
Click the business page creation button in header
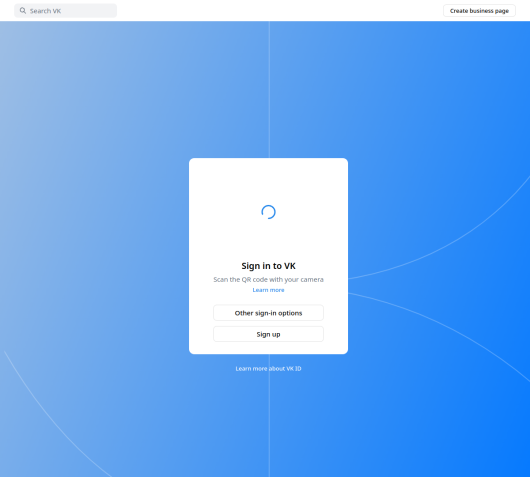tap(479, 11)
